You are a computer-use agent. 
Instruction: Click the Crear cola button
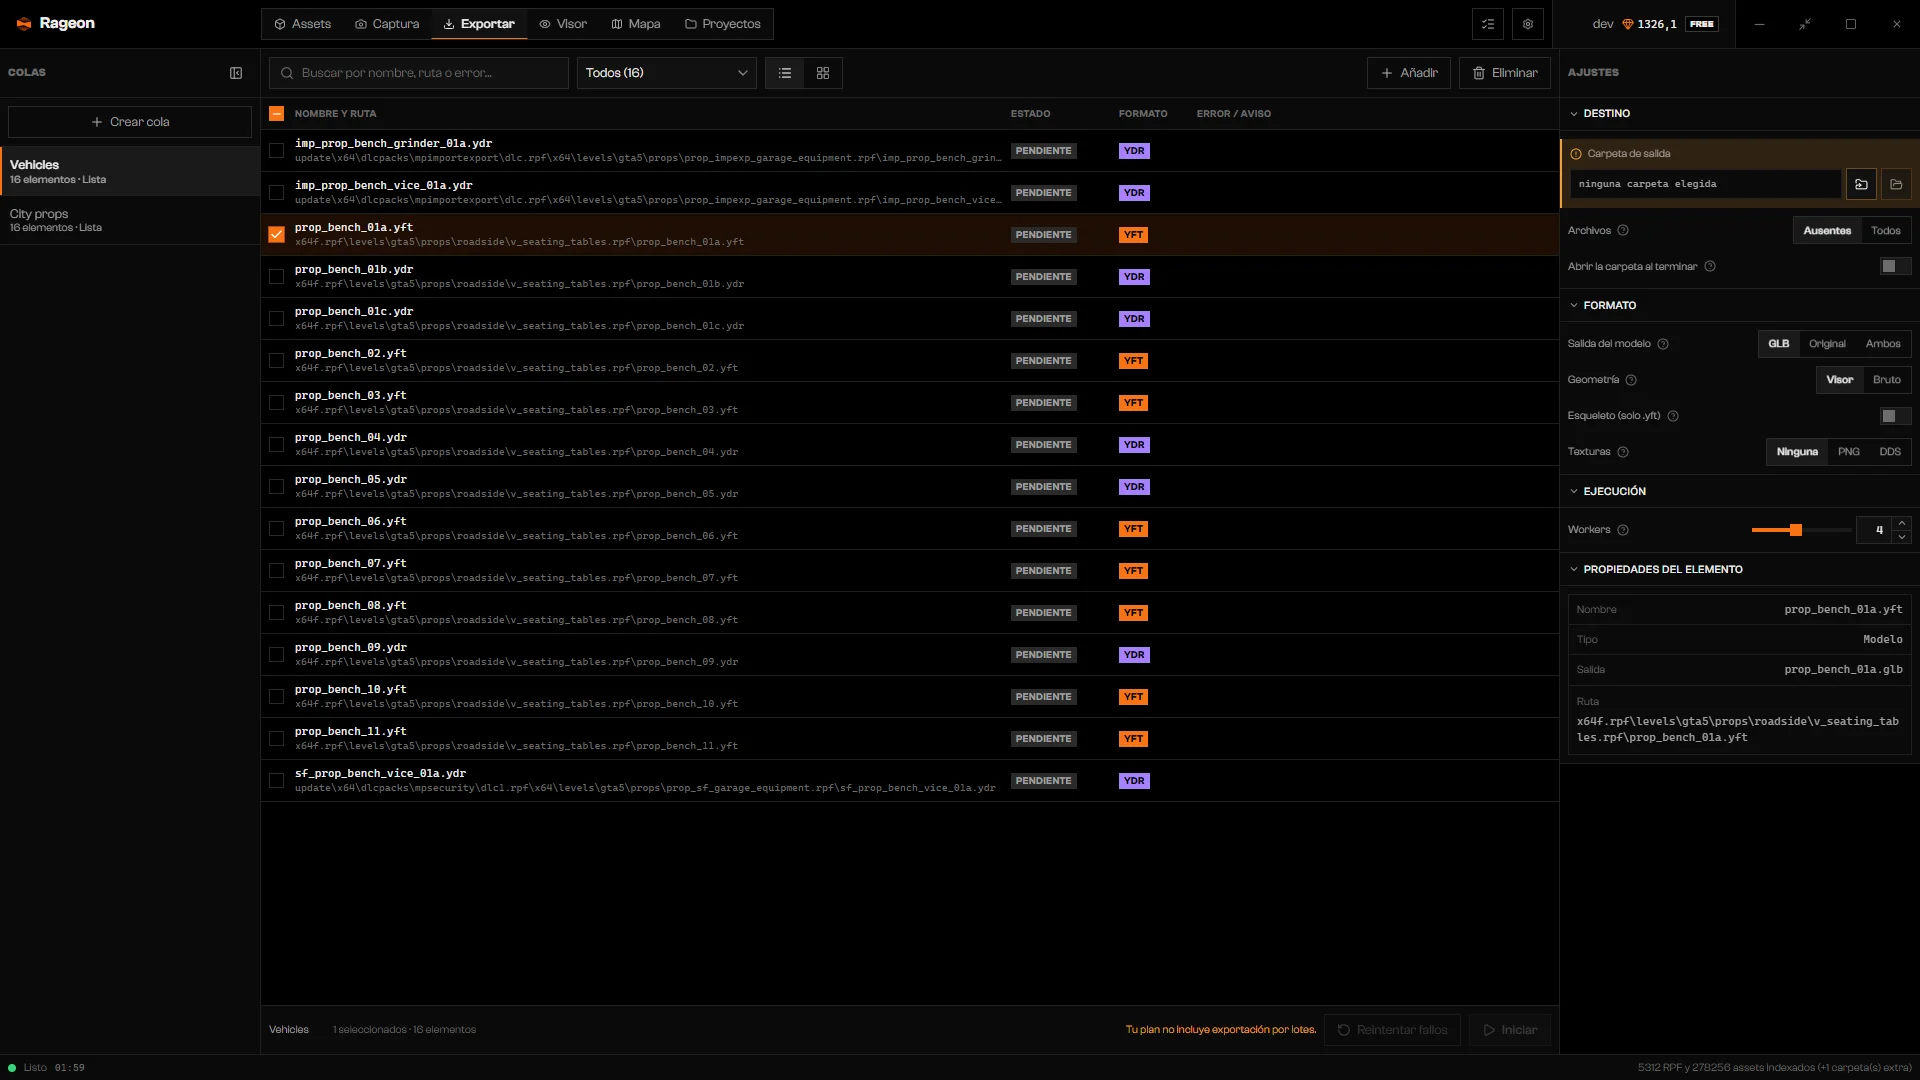pyautogui.click(x=130, y=122)
